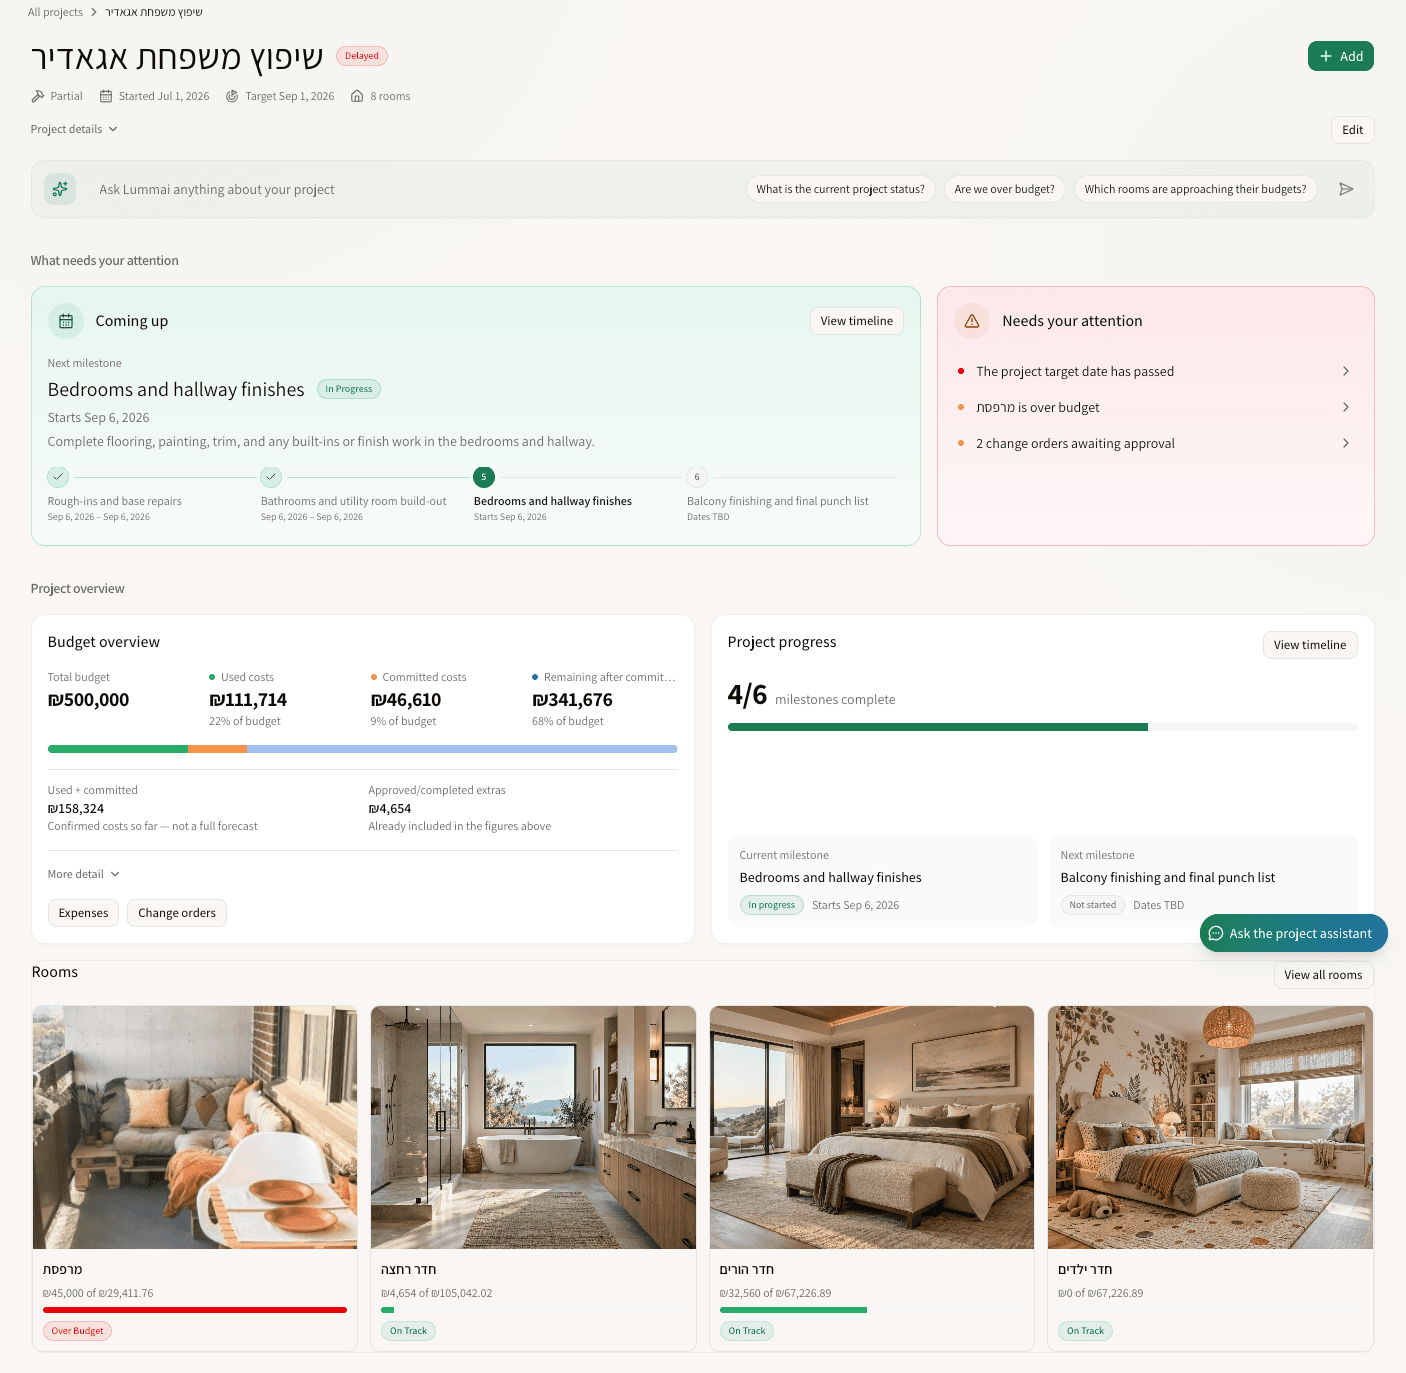This screenshot has width=1406, height=1373.
Task: Open the 'מרפסת is over budget' alert
Action: pyautogui.click(x=1155, y=407)
